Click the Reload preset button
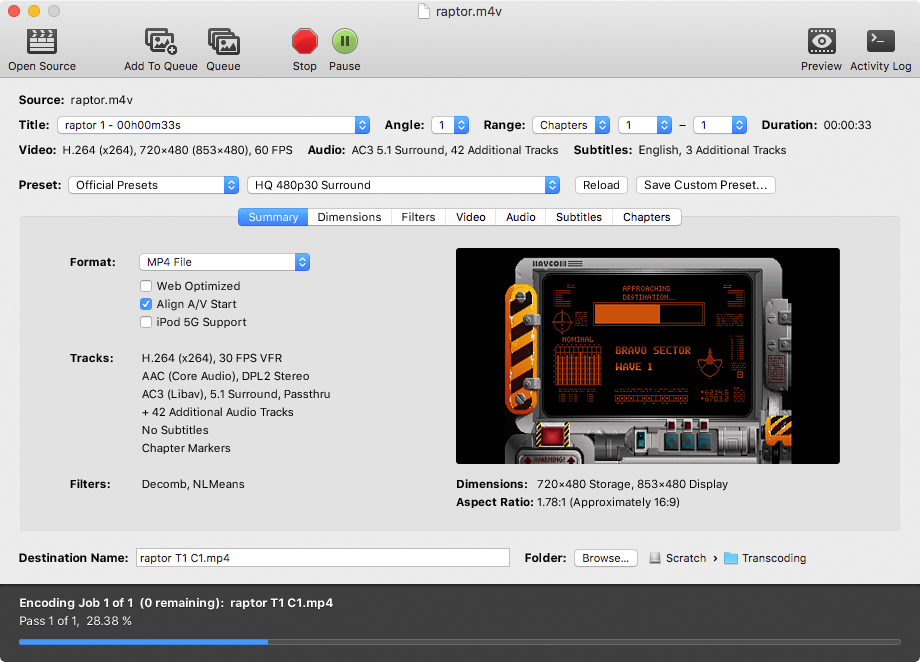The width and height of the screenshot is (920, 662). [x=601, y=185]
